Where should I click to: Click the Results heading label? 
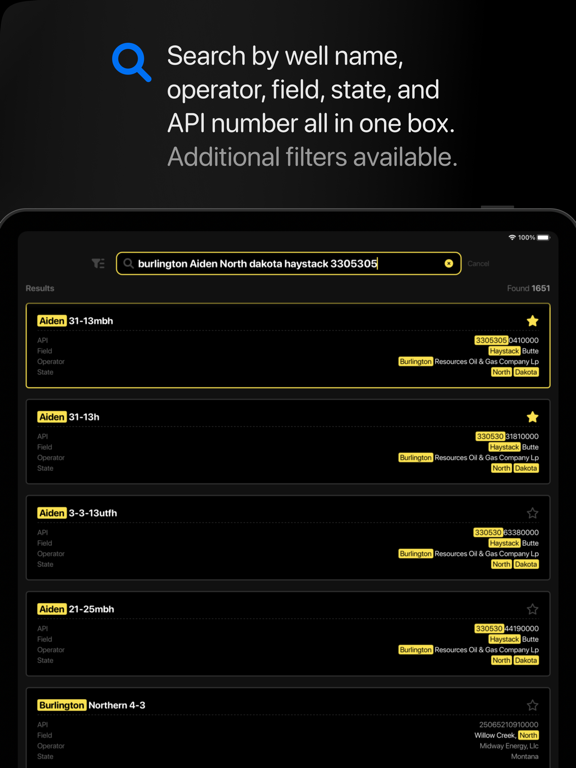click(x=40, y=288)
